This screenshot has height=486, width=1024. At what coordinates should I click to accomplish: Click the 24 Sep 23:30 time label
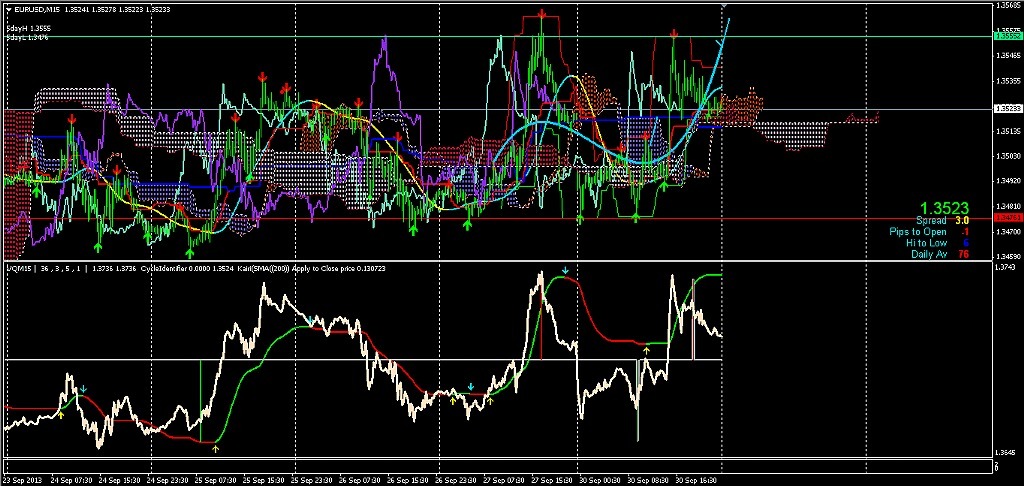(x=168, y=480)
